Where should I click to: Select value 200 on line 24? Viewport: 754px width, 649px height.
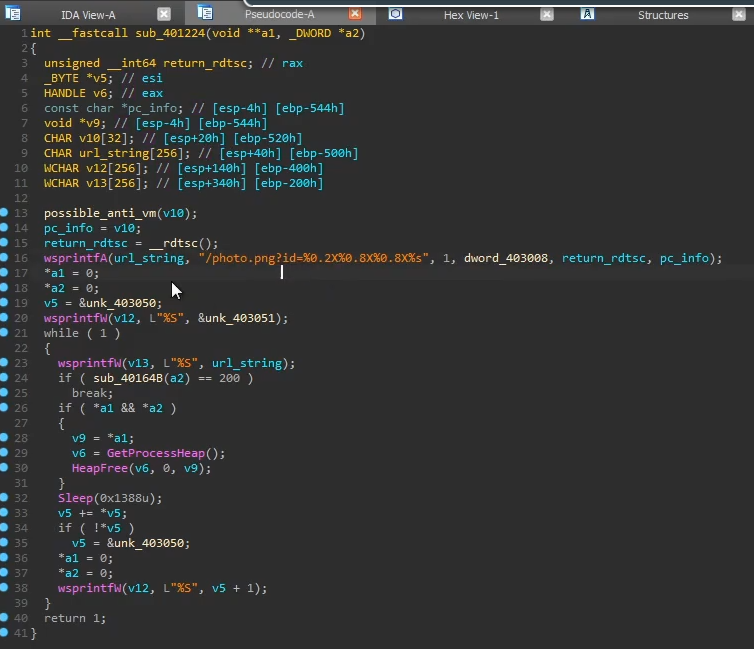coord(229,378)
